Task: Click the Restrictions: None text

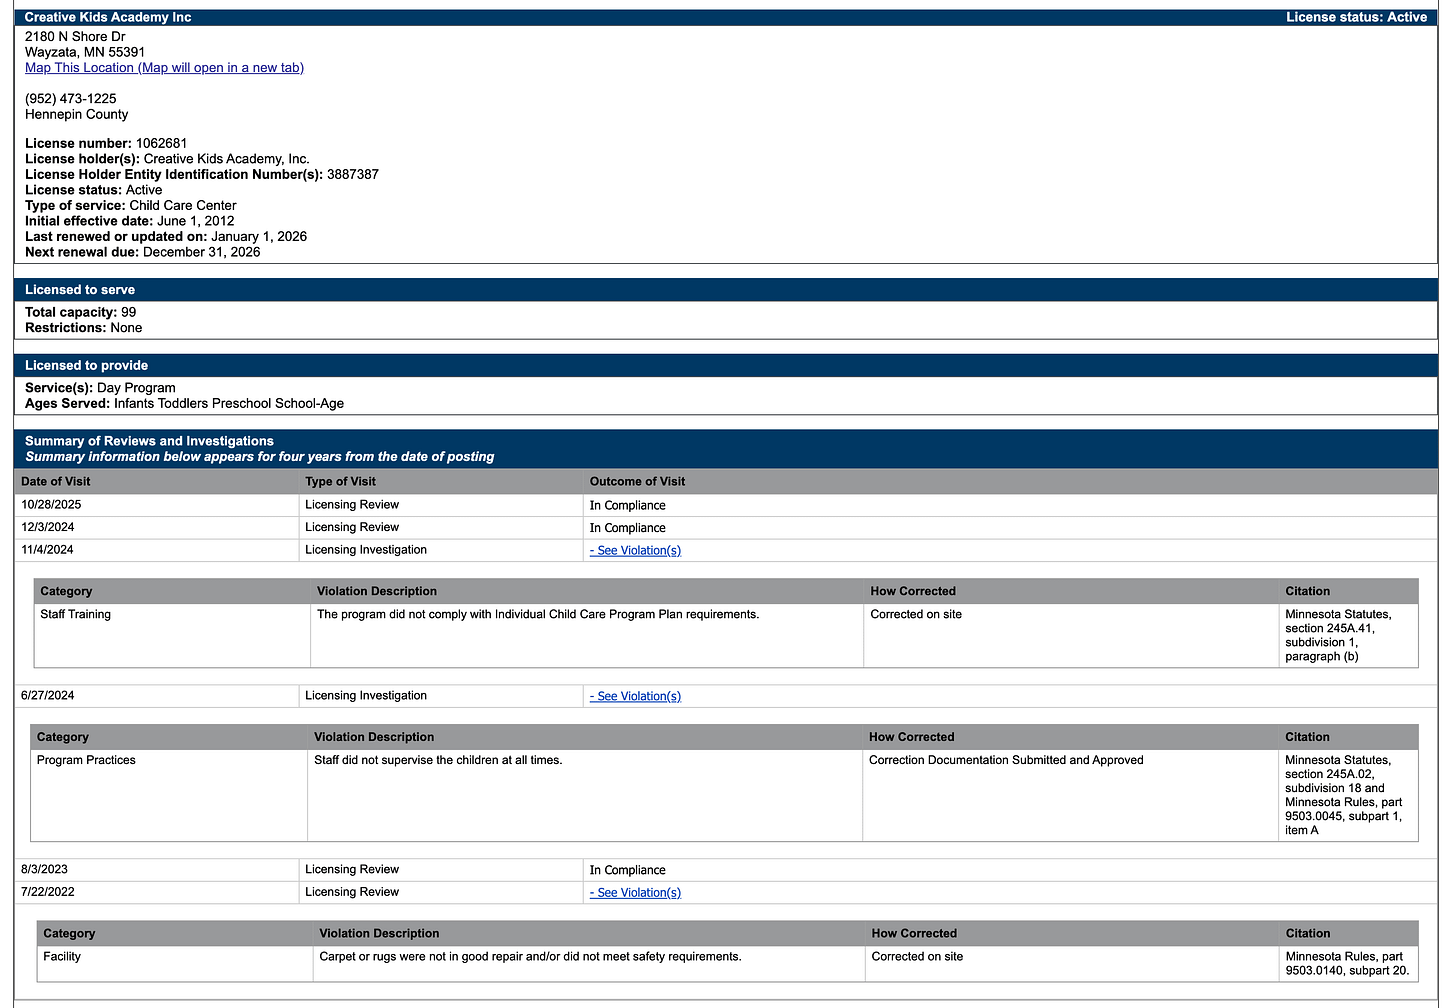Action: coord(84,328)
